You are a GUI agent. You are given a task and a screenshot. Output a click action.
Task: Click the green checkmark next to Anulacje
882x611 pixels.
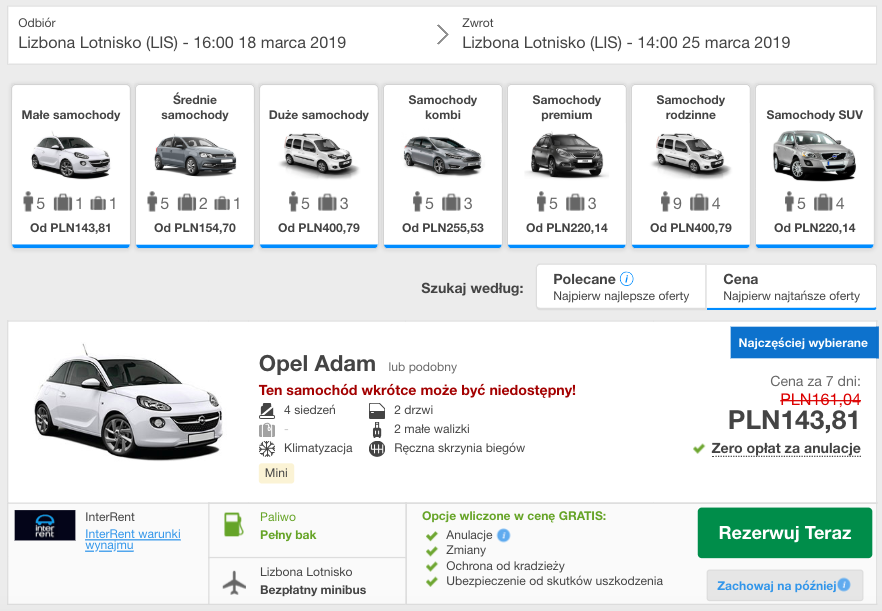click(432, 536)
